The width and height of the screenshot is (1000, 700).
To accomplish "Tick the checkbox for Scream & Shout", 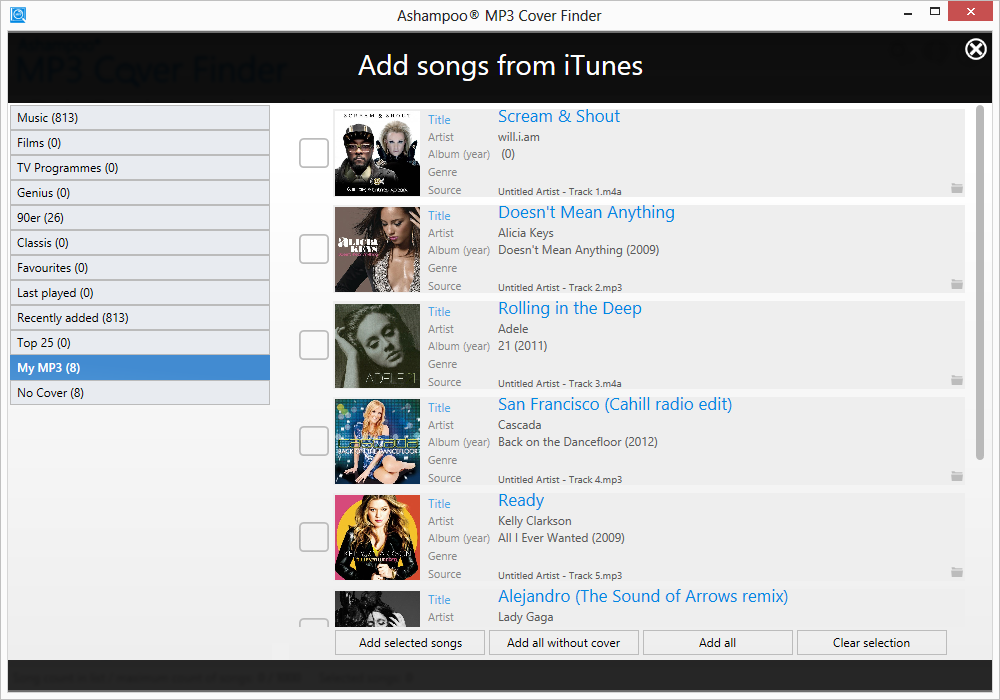I will point(314,153).
